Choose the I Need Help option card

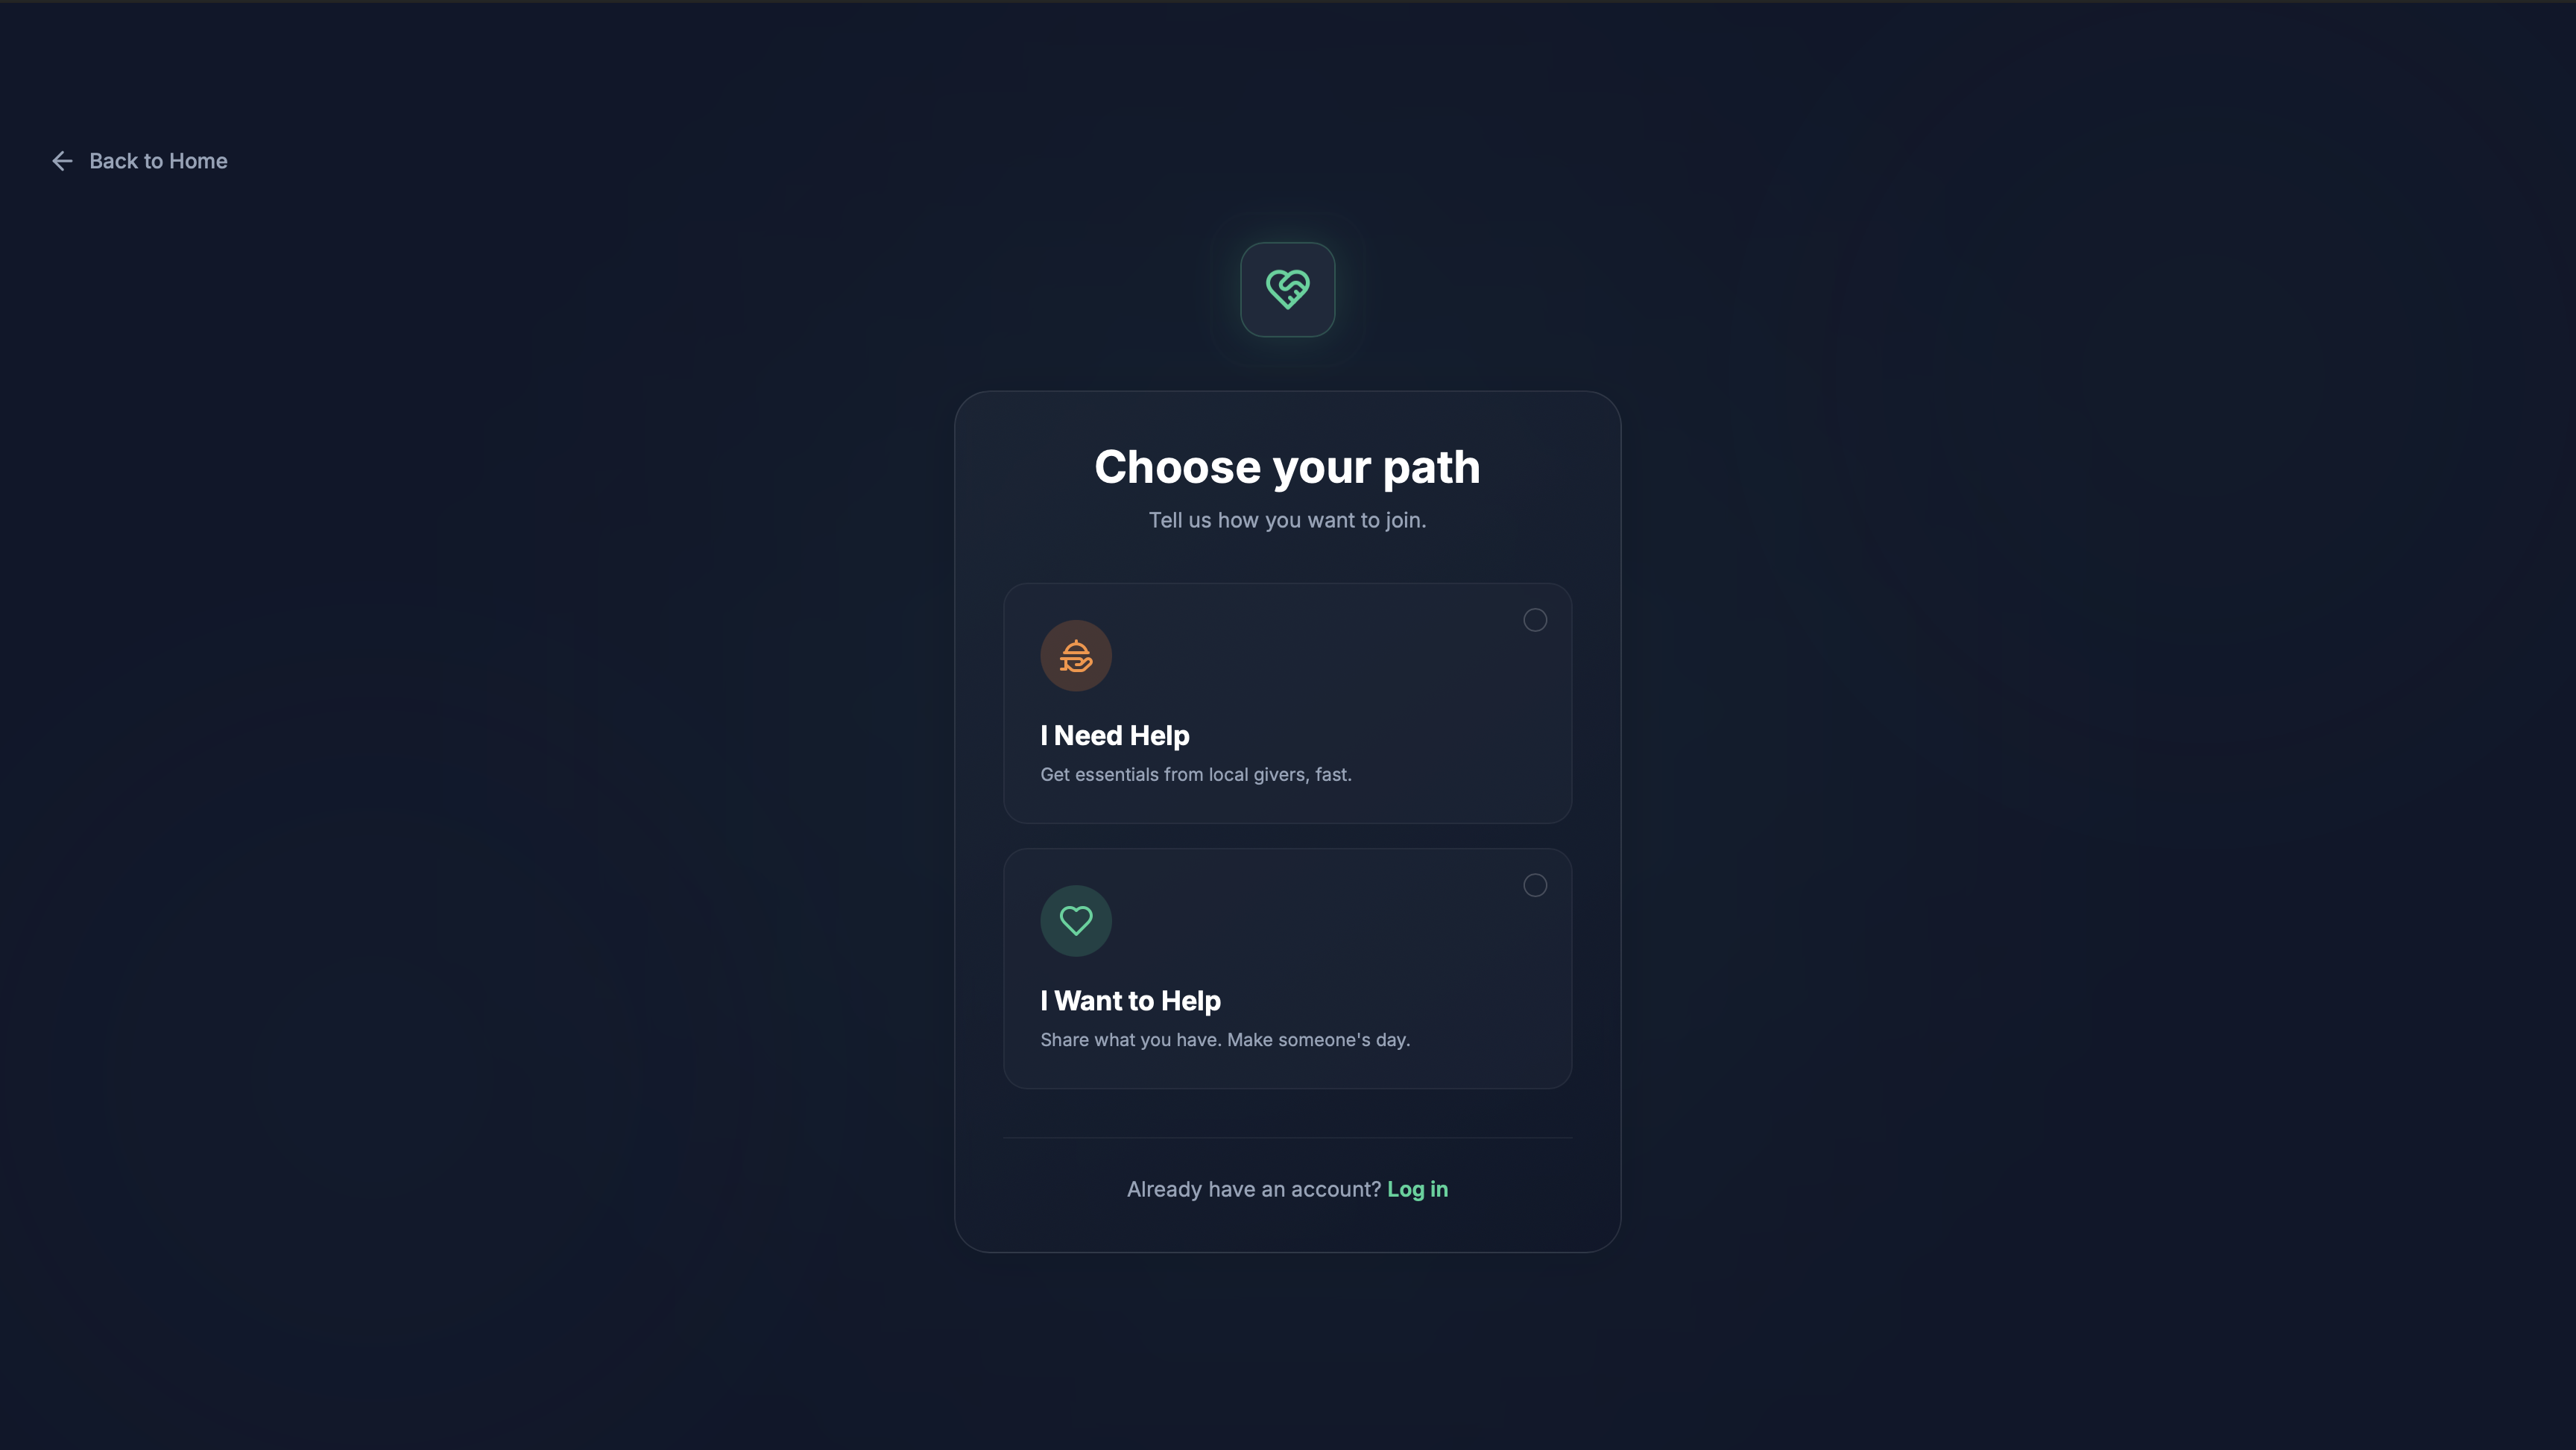[1287, 703]
